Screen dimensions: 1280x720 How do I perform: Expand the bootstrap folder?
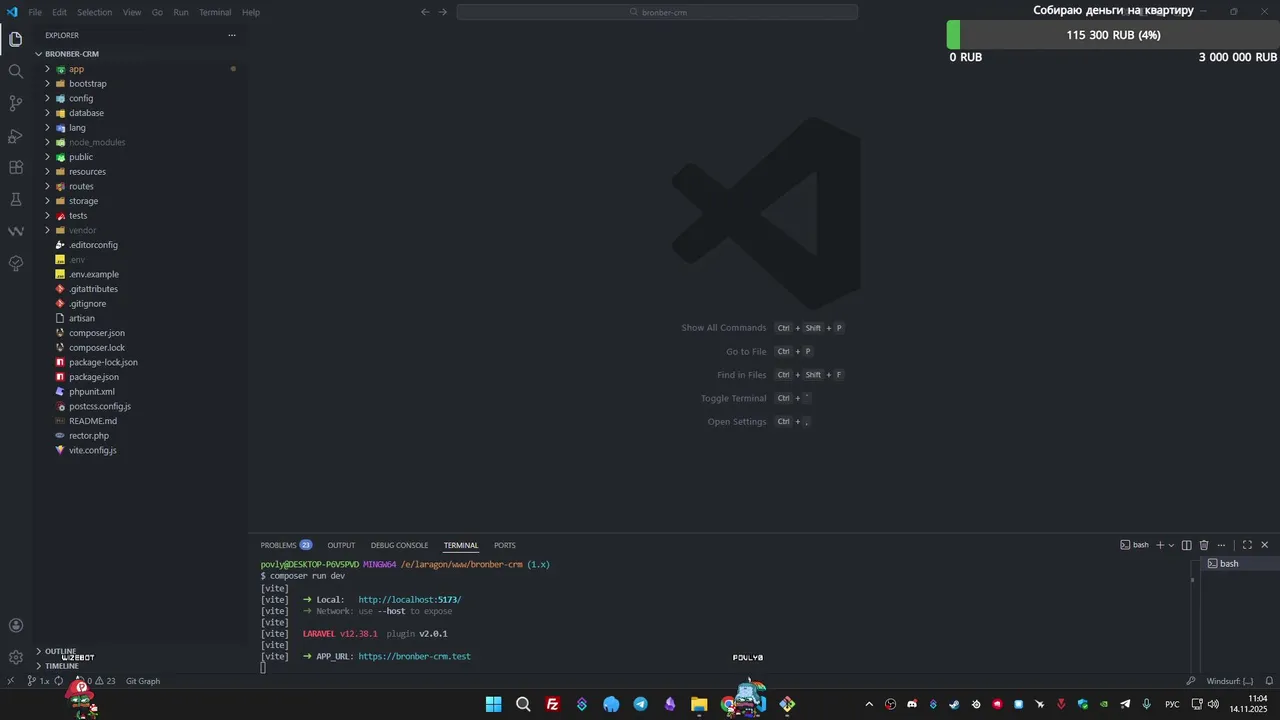47,84
